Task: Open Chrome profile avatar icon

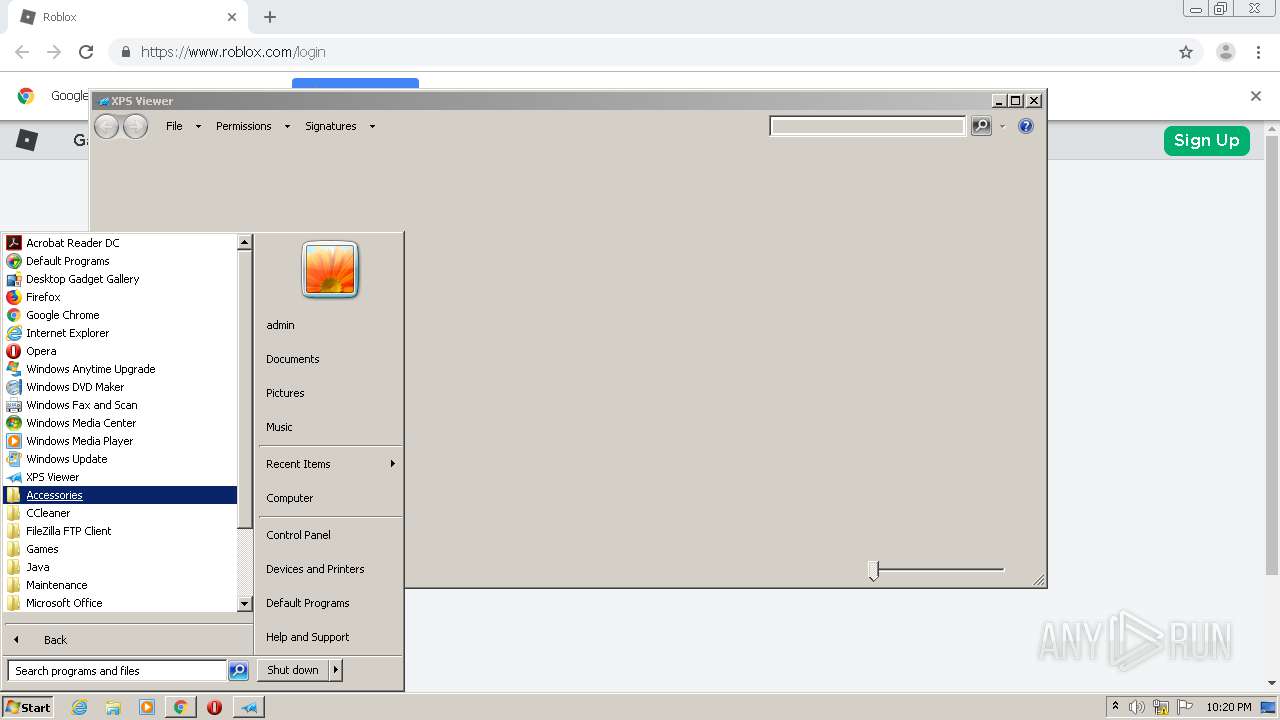Action: pos(1225,52)
